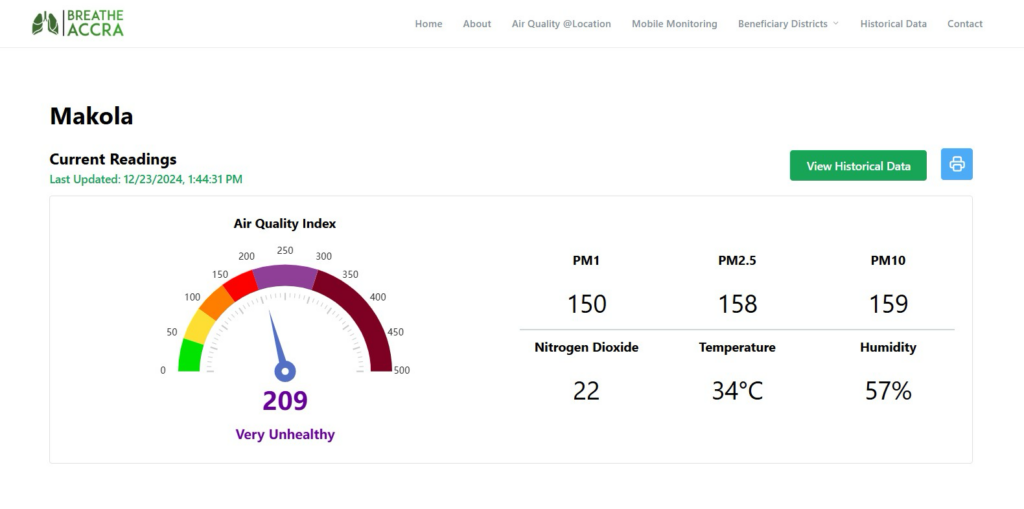This screenshot has width=1024, height=509.
Task: Click the Humidity reading of 57%
Action: 888,391
